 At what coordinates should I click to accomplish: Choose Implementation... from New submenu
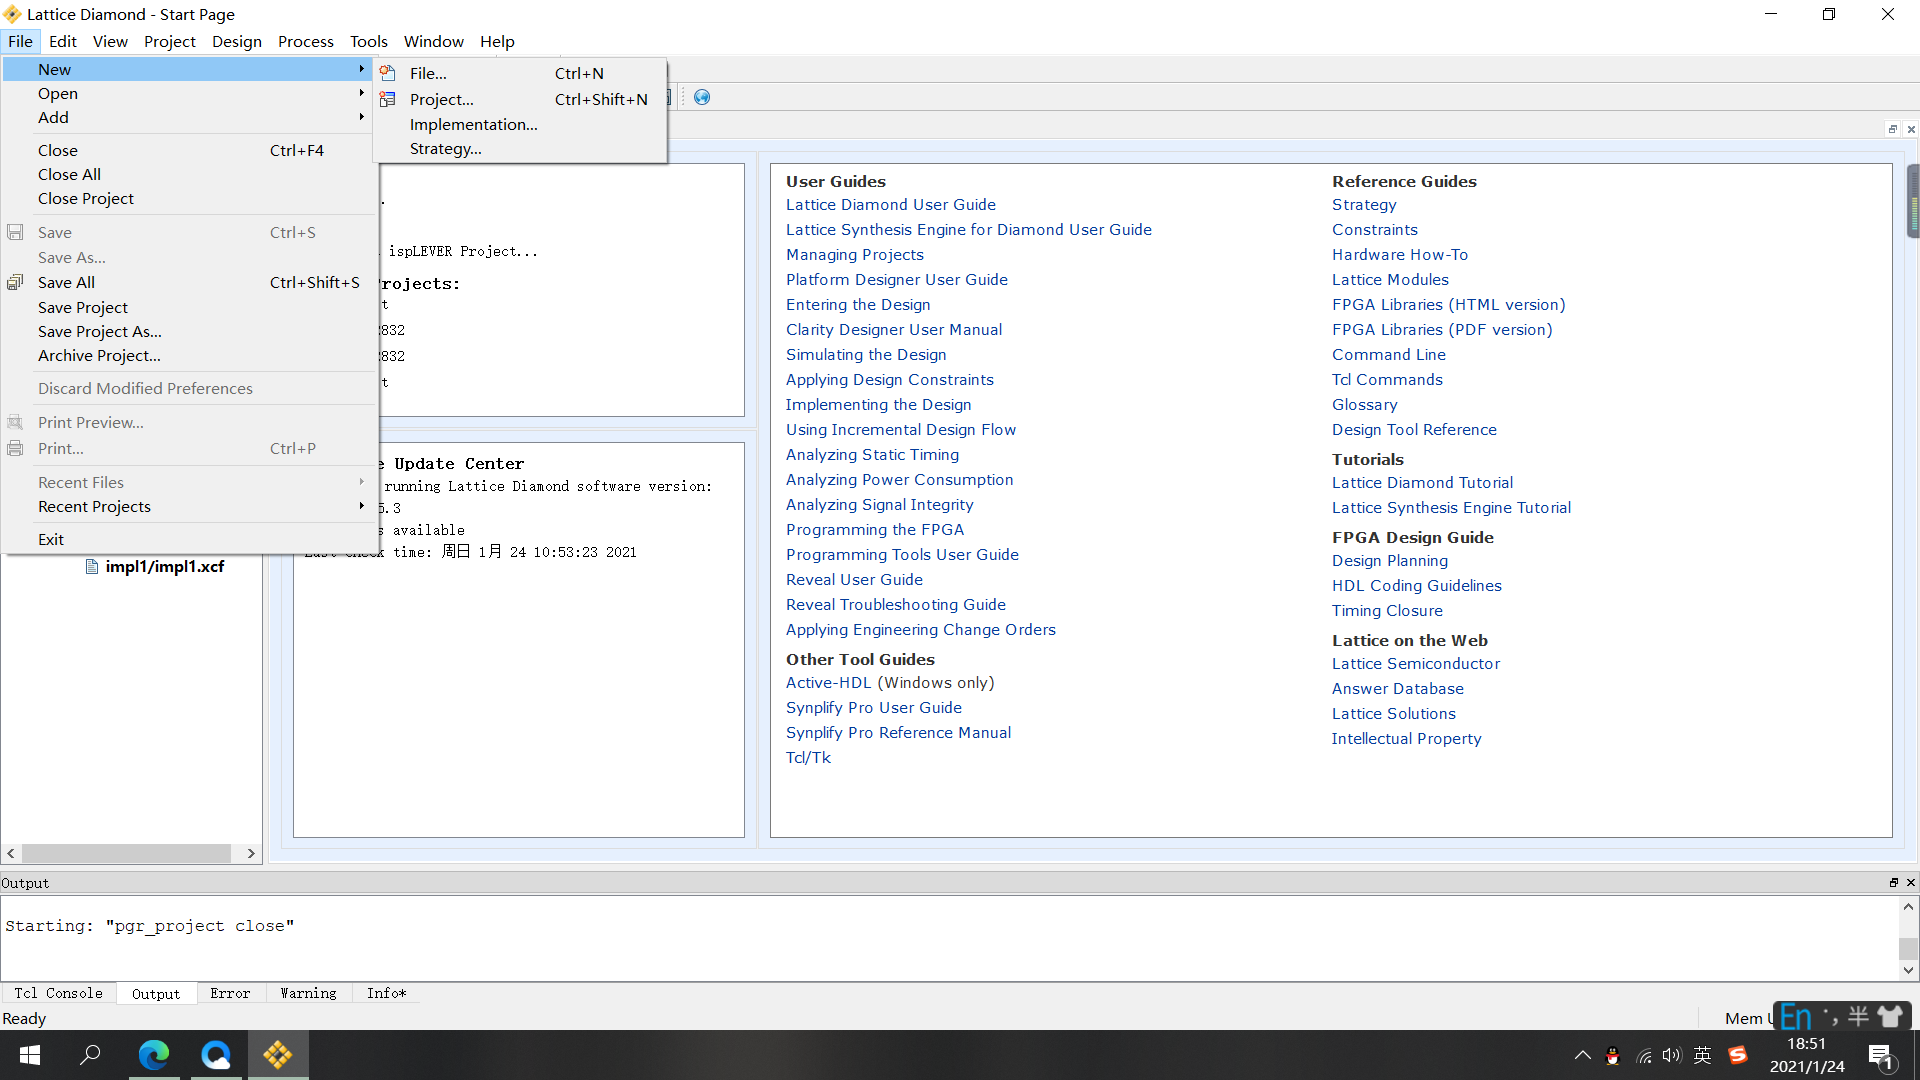473,124
